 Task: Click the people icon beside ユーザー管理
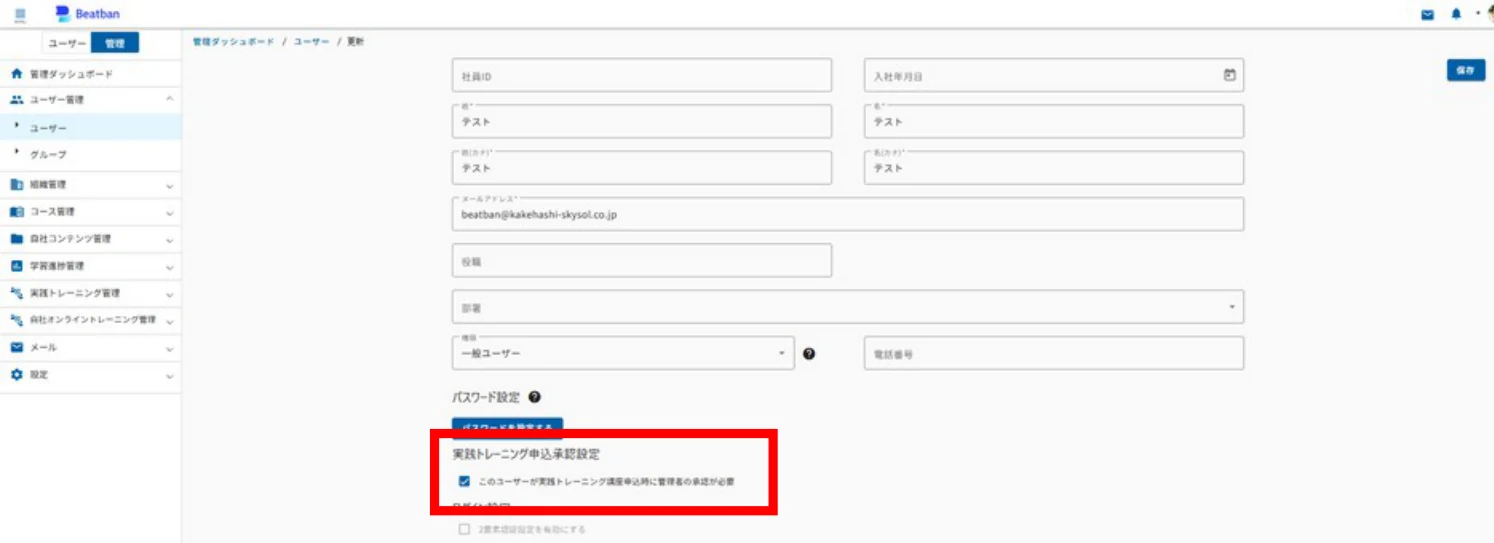tap(16, 100)
